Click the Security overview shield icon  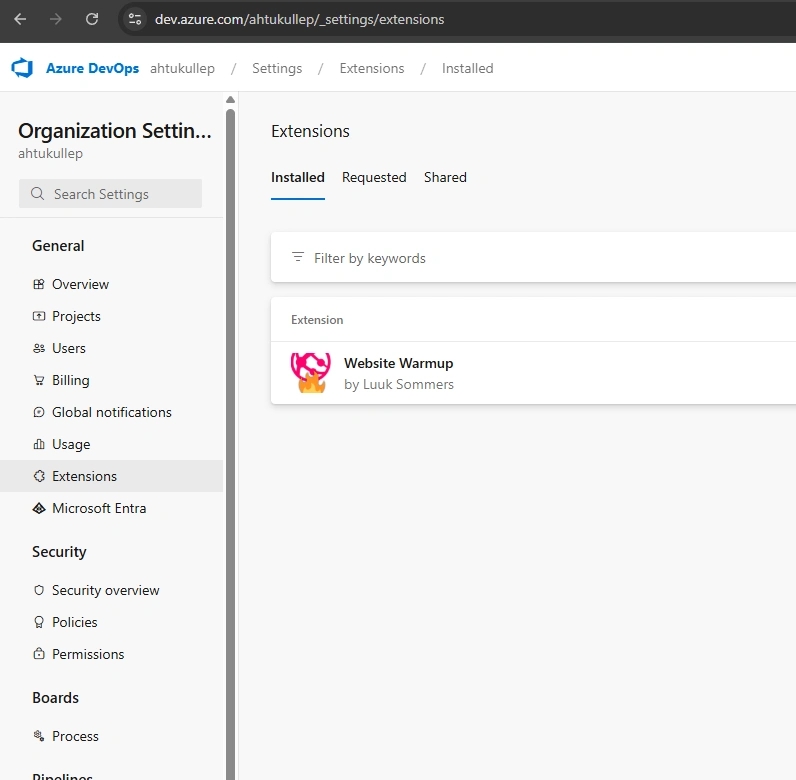point(39,590)
